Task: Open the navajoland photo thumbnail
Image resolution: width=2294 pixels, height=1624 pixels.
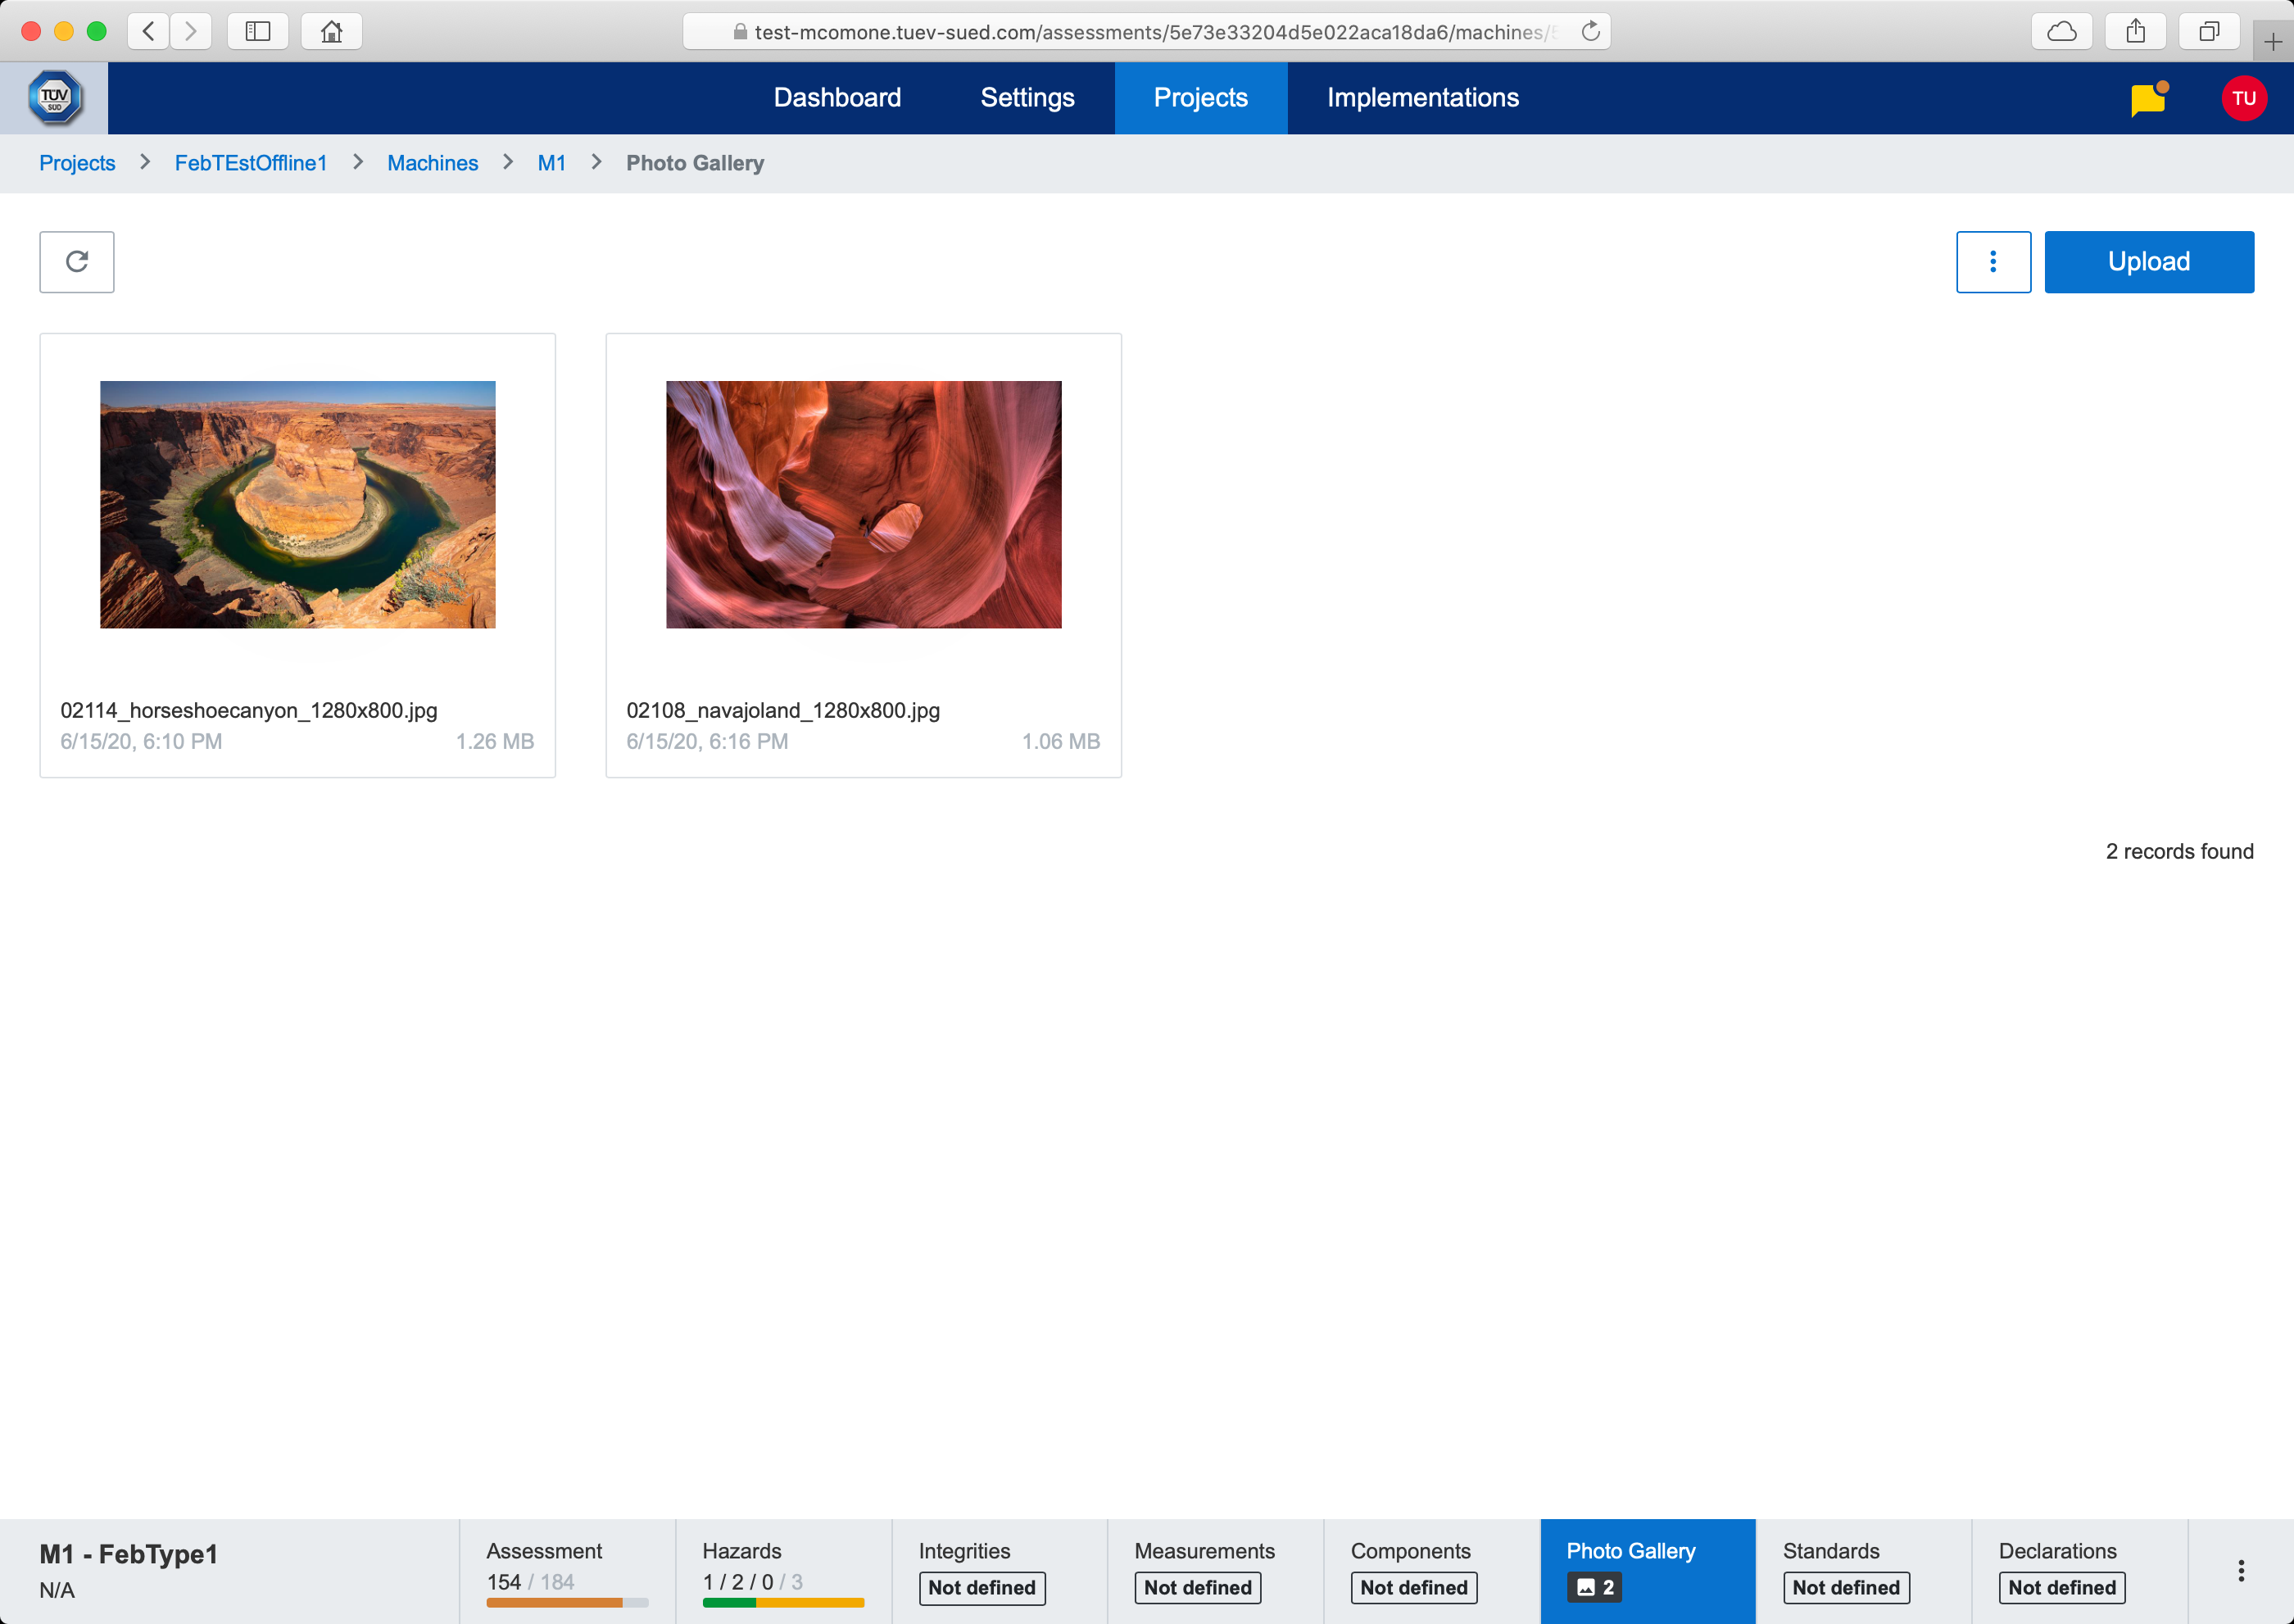Action: tap(863, 505)
